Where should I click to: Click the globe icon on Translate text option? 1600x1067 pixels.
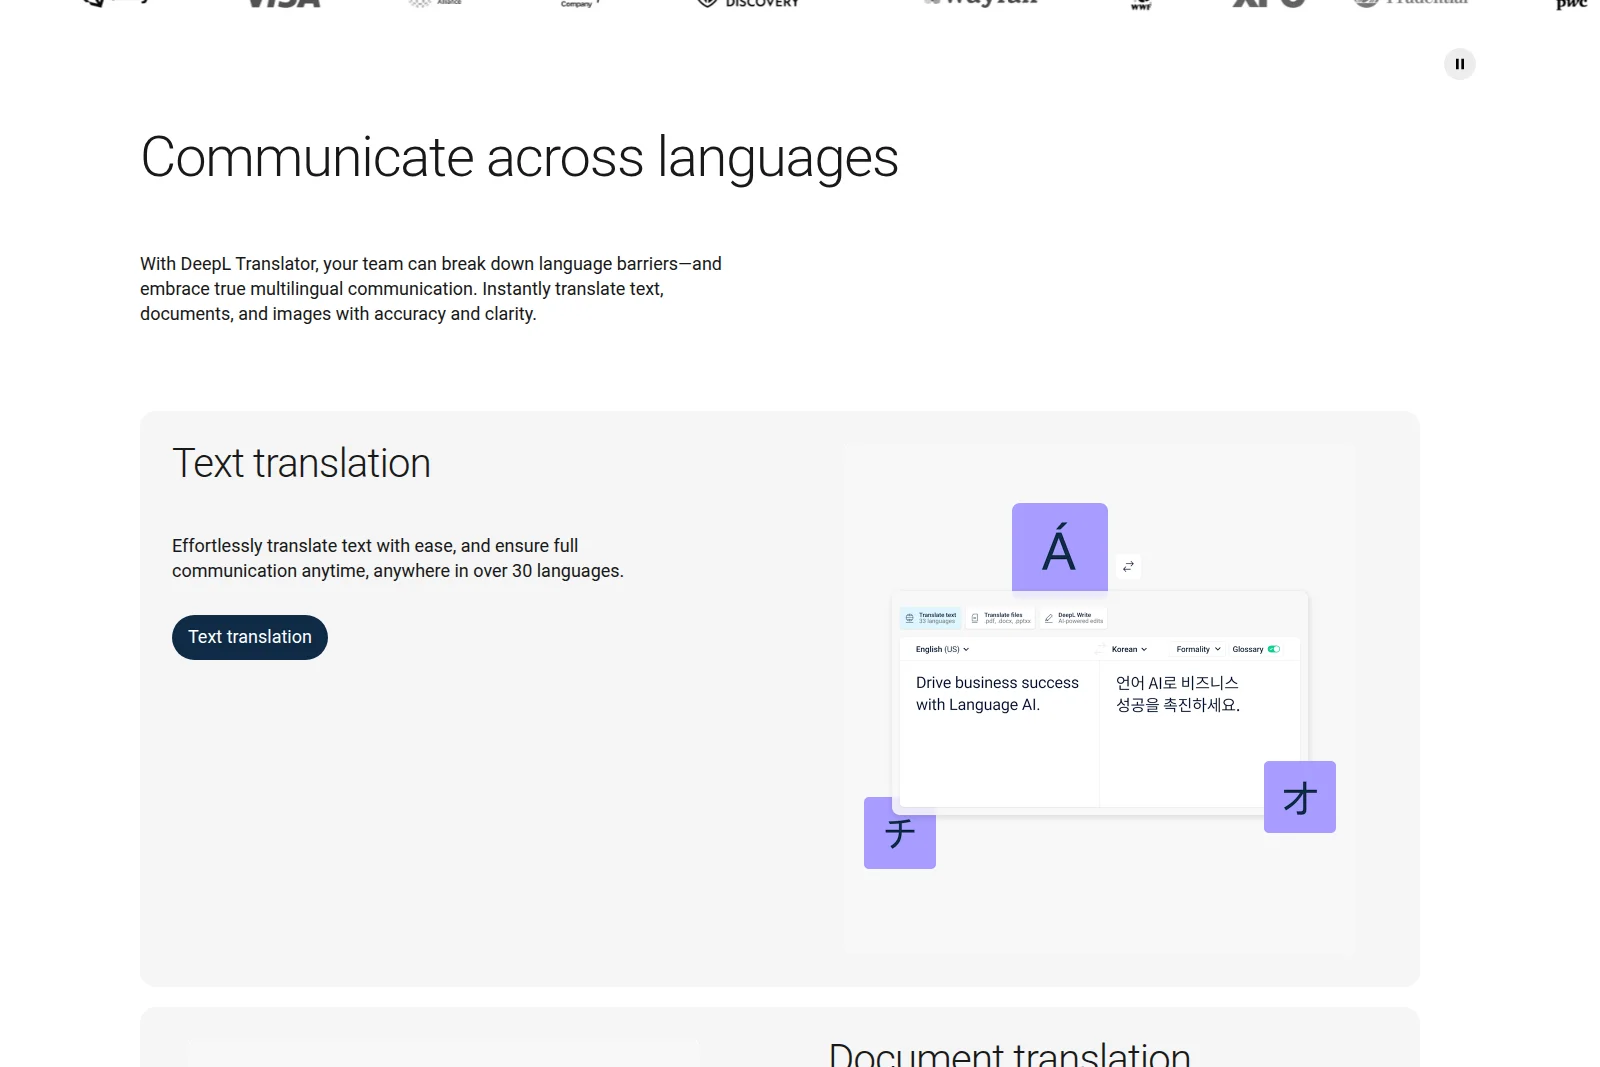[x=909, y=618]
